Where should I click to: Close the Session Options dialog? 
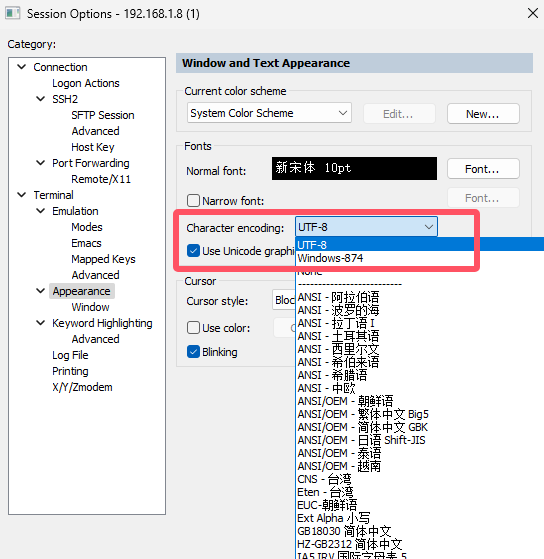533,14
